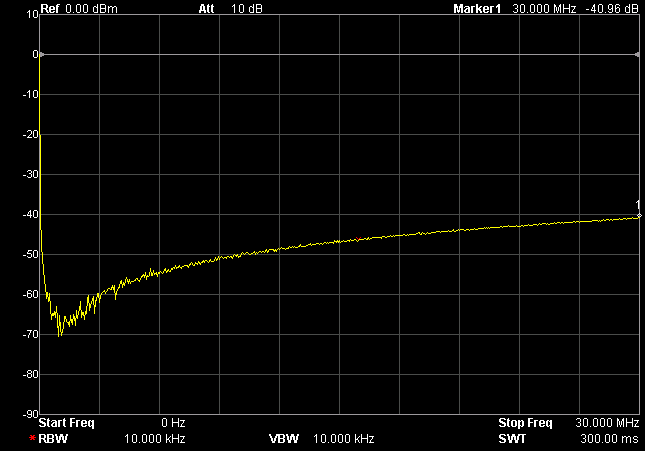The width and height of the screenshot is (645, 451).
Task: Select the RBW 10.000 kHz value
Action: pos(155,439)
